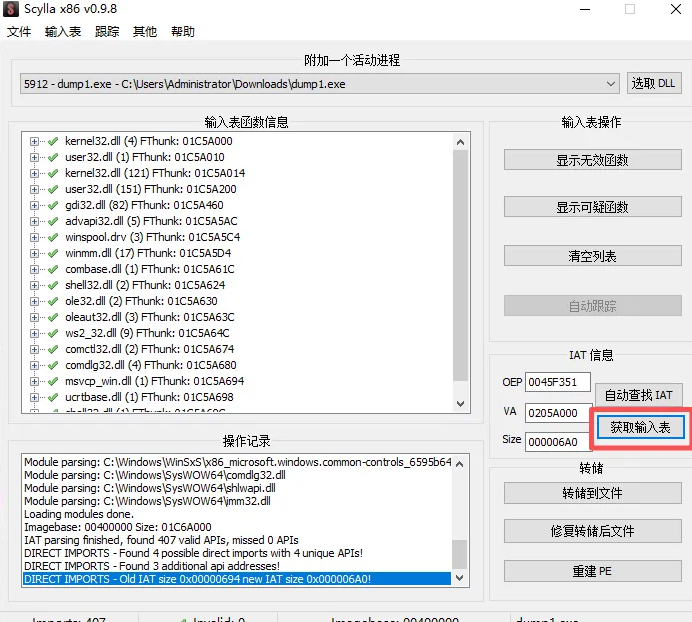692x622 pixels.
Task: Click green checkmark icon beside winspool.drv
Action: [x=53, y=237]
